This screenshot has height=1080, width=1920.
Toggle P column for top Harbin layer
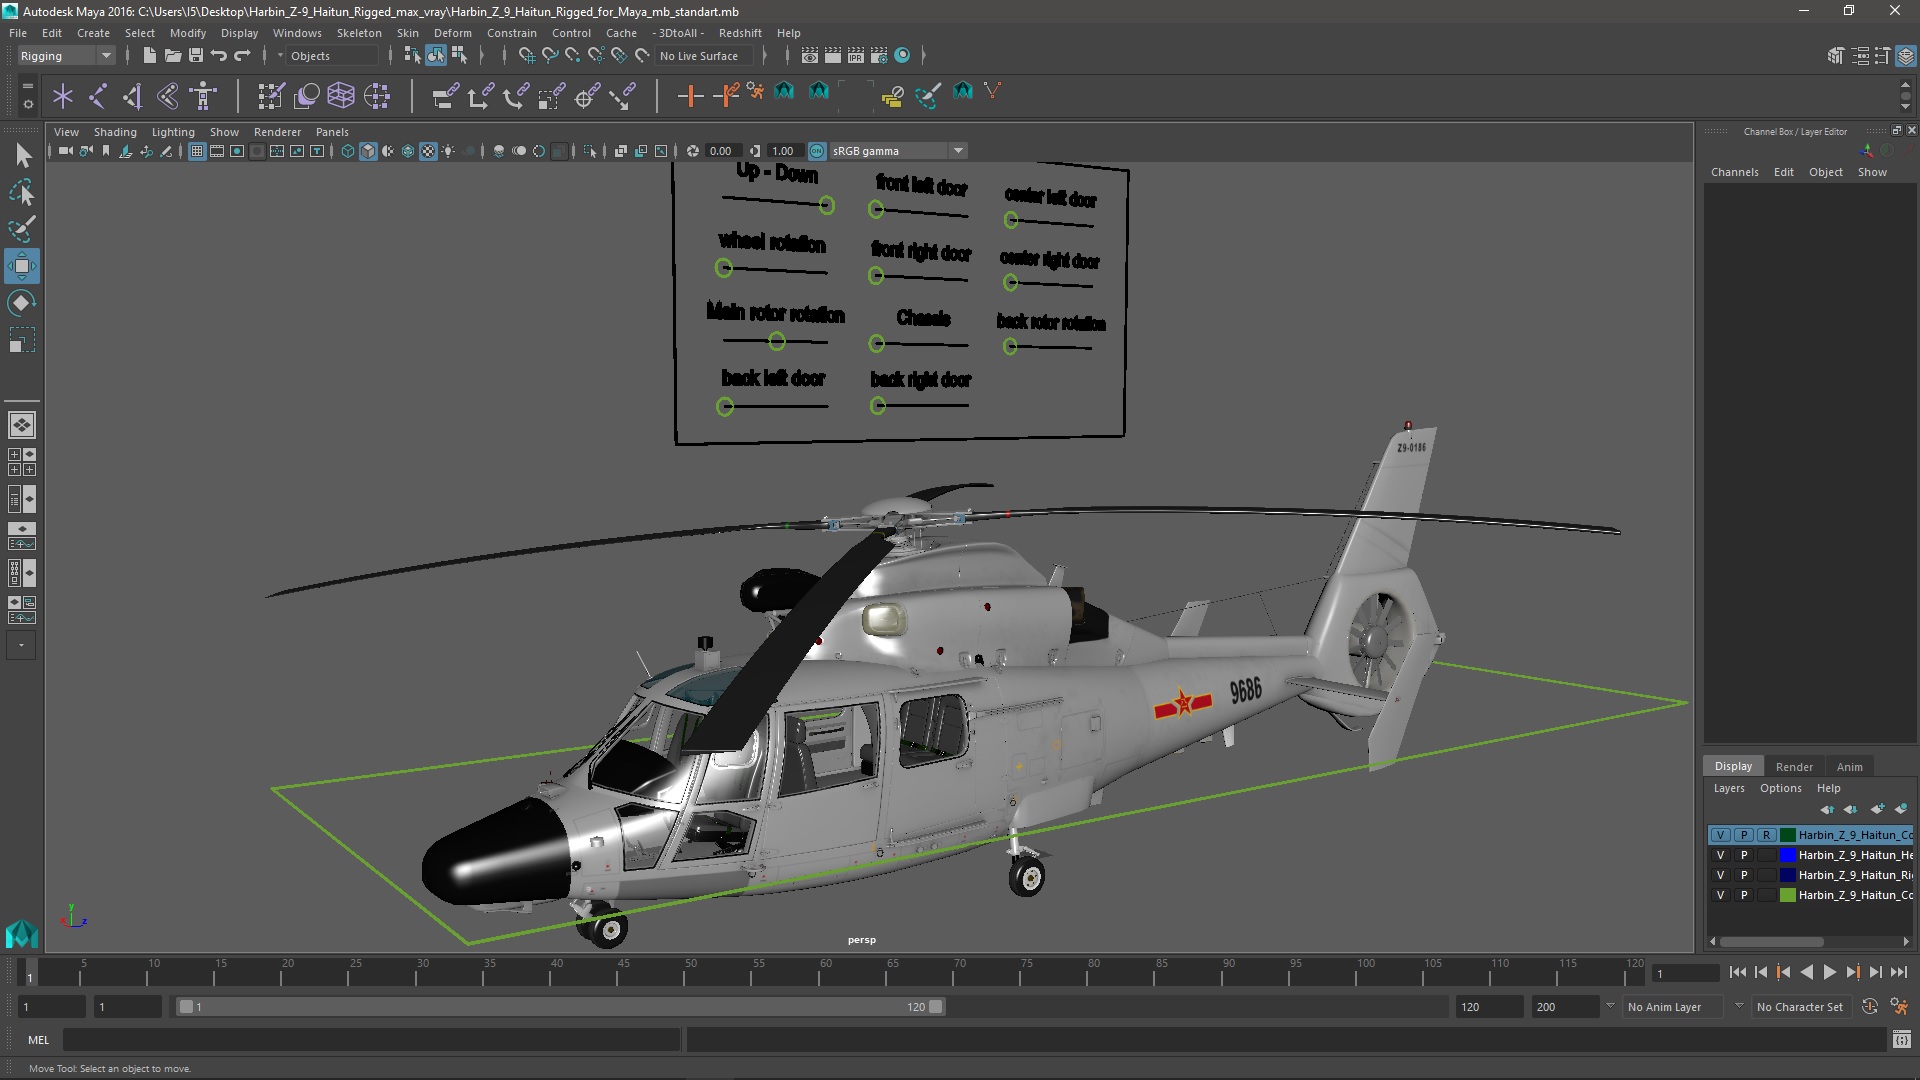[x=1743, y=833]
